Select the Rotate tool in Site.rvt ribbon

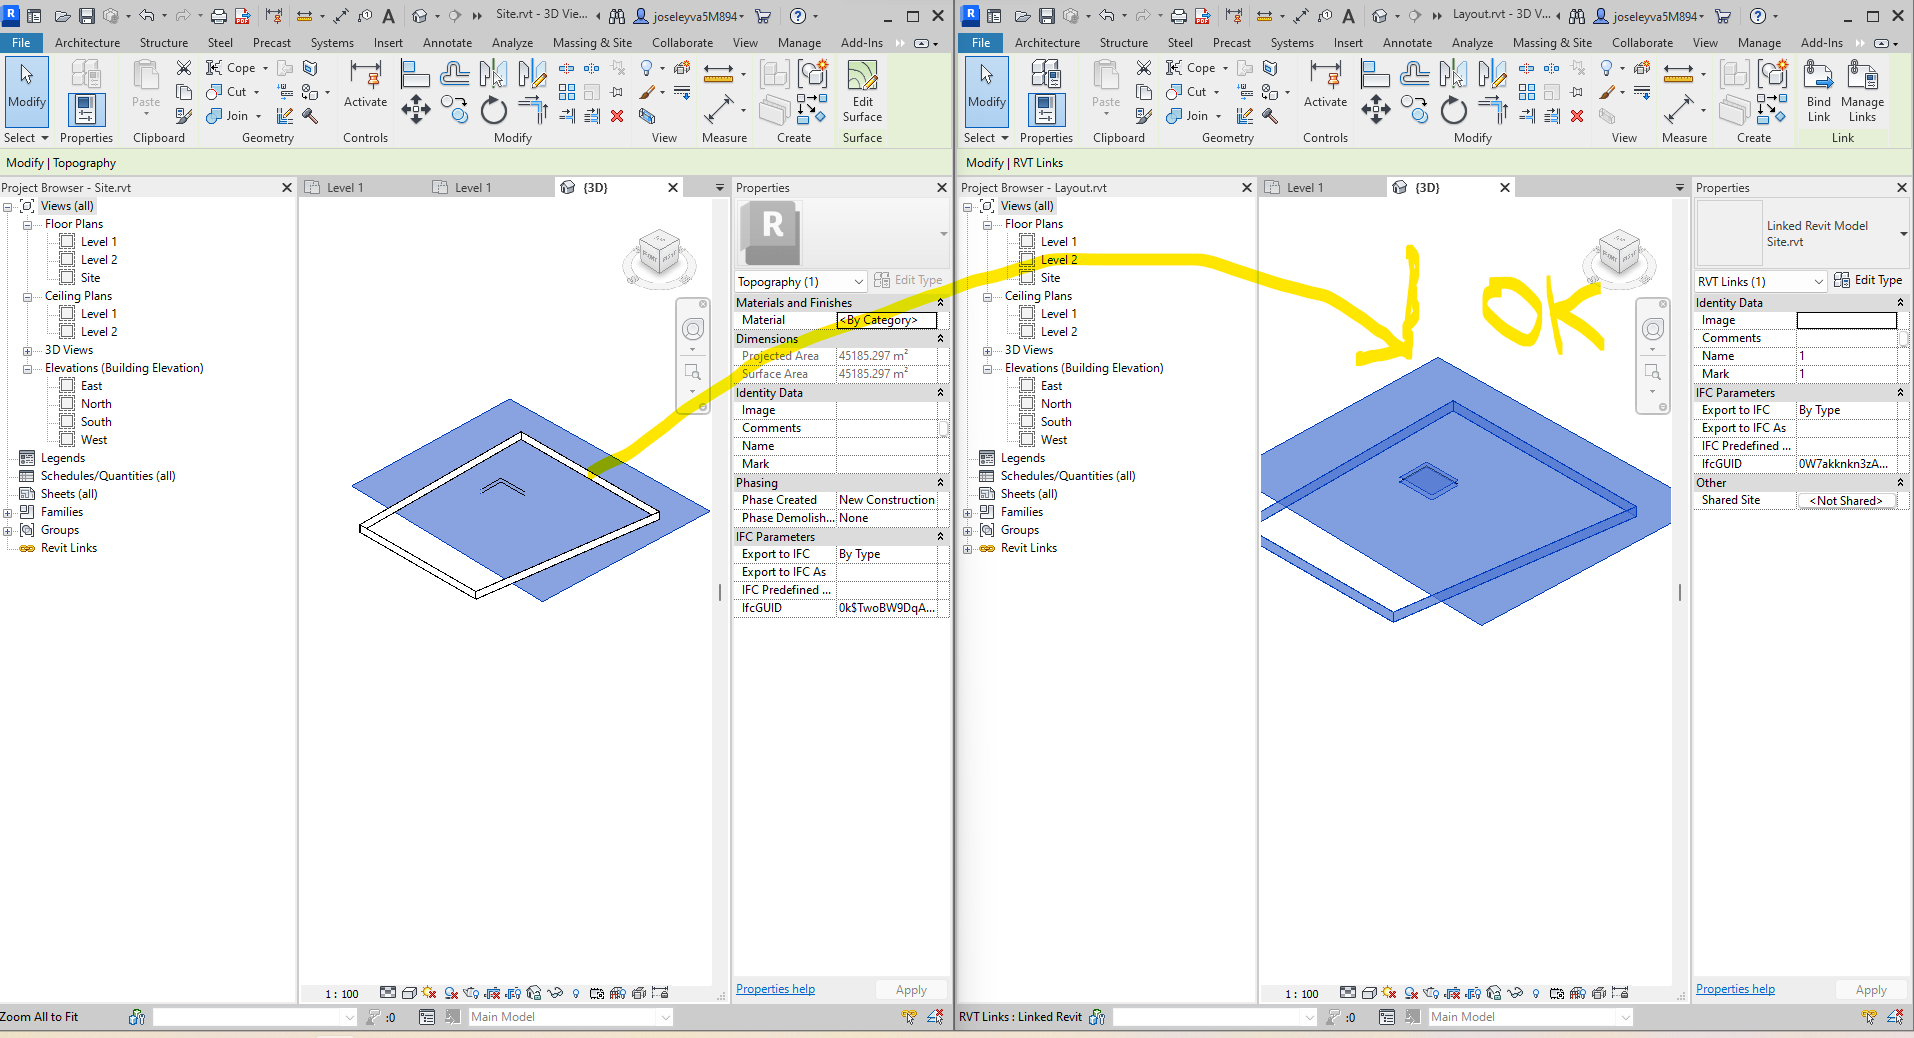pyautogui.click(x=494, y=110)
